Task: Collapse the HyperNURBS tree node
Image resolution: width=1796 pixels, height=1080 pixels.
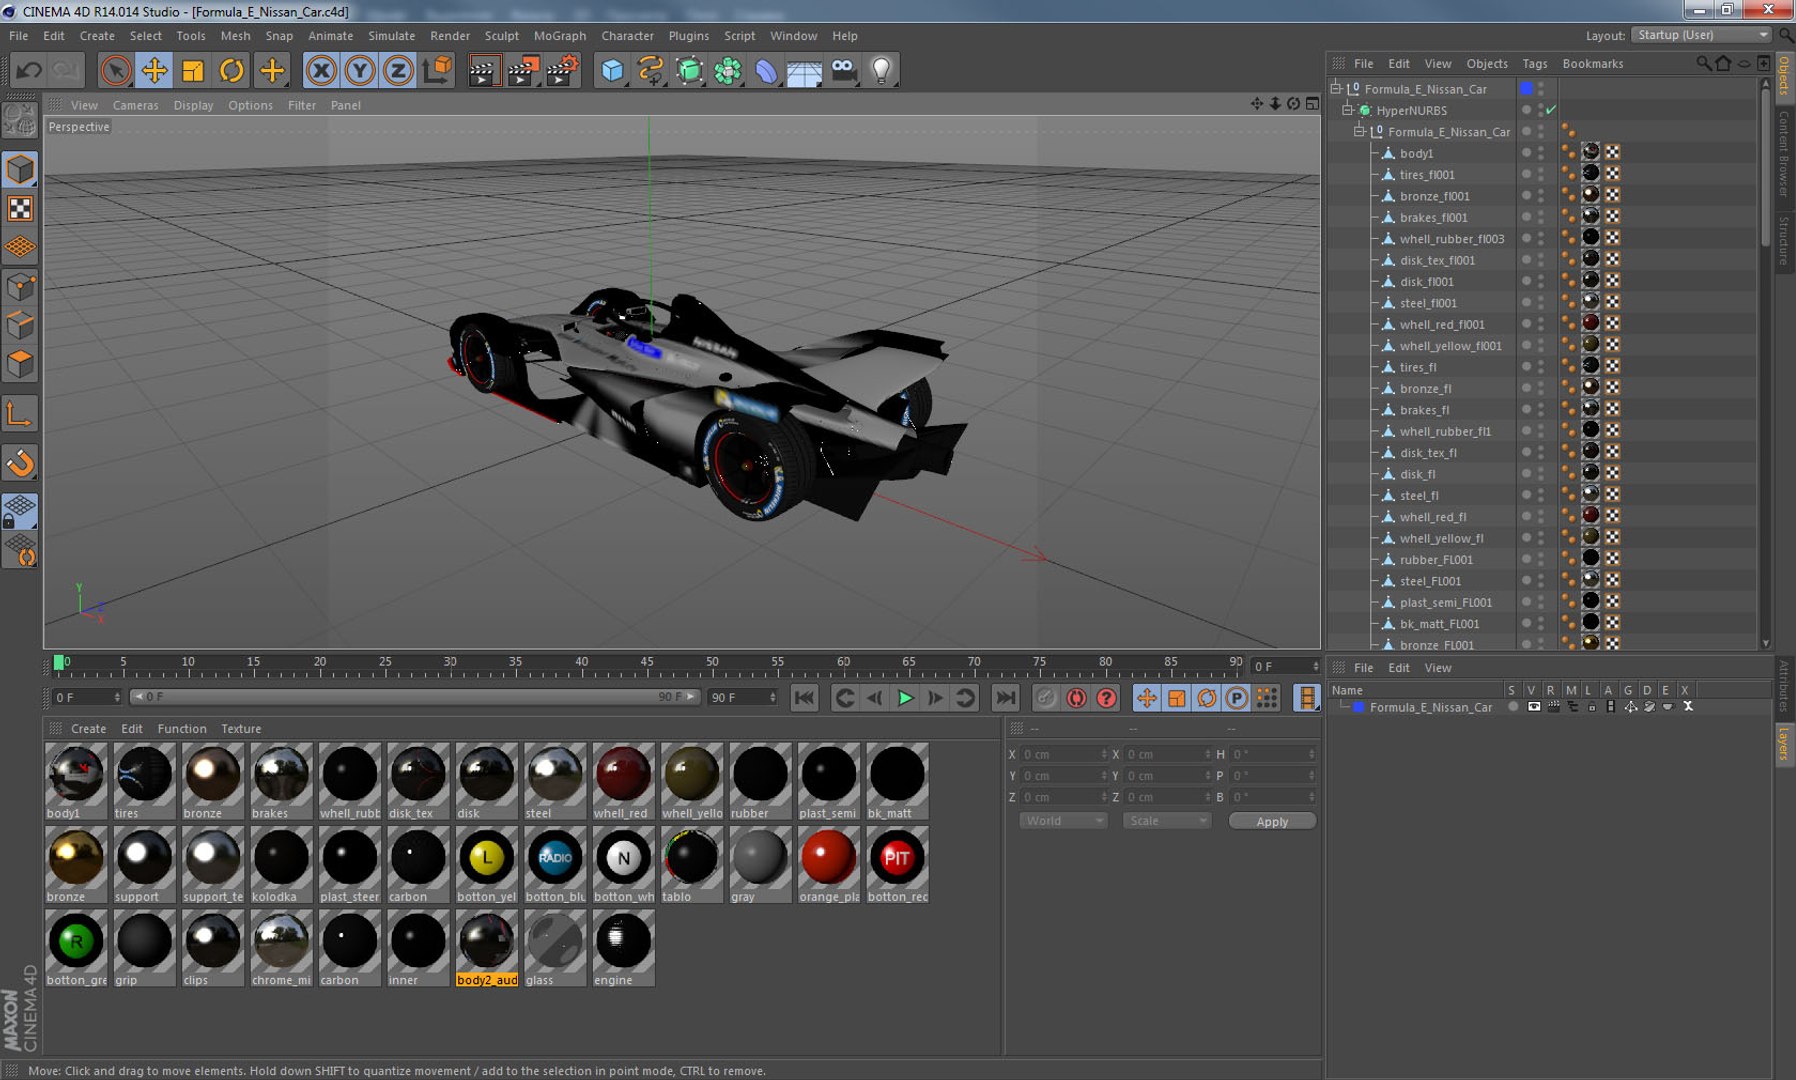Action: (1347, 110)
